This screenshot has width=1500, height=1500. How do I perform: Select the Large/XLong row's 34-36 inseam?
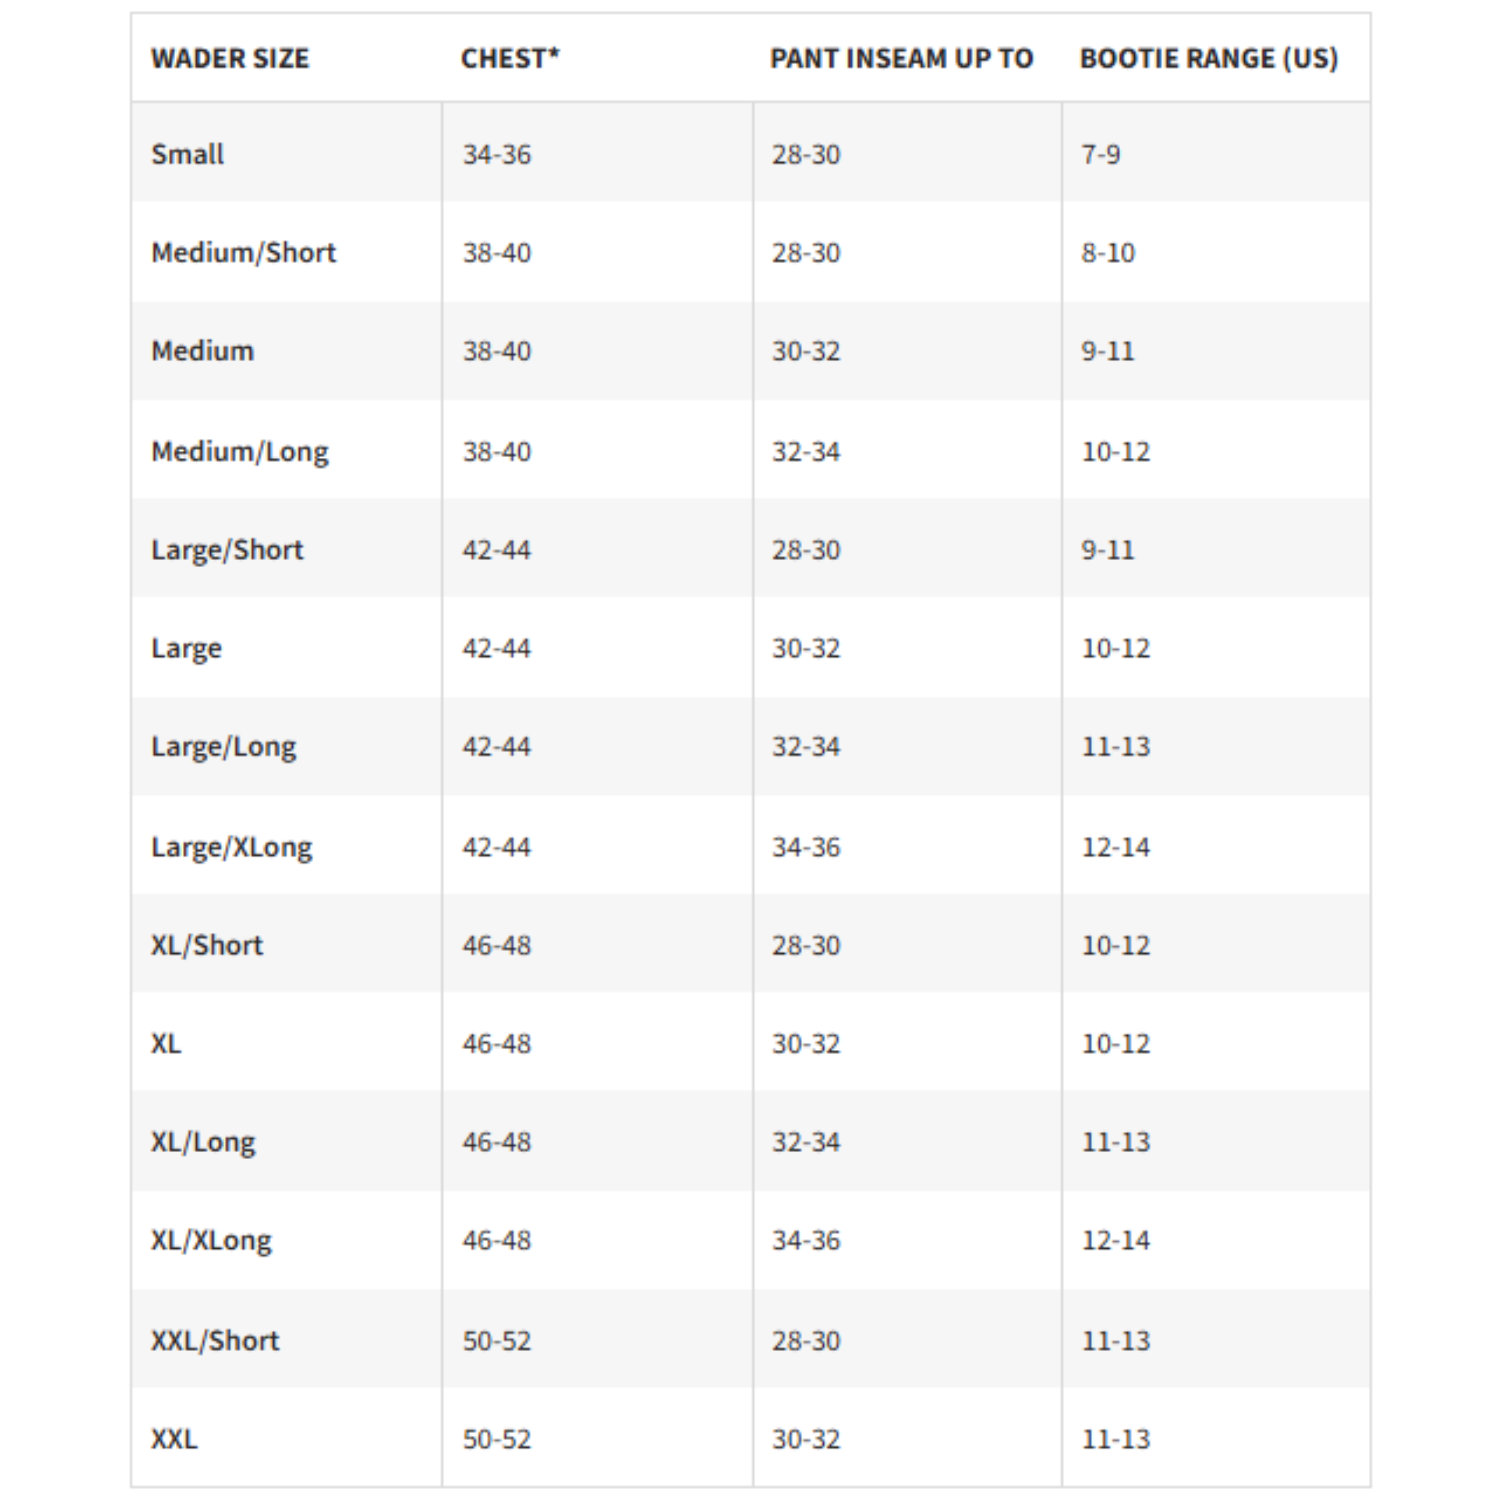click(x=806, y=848)
